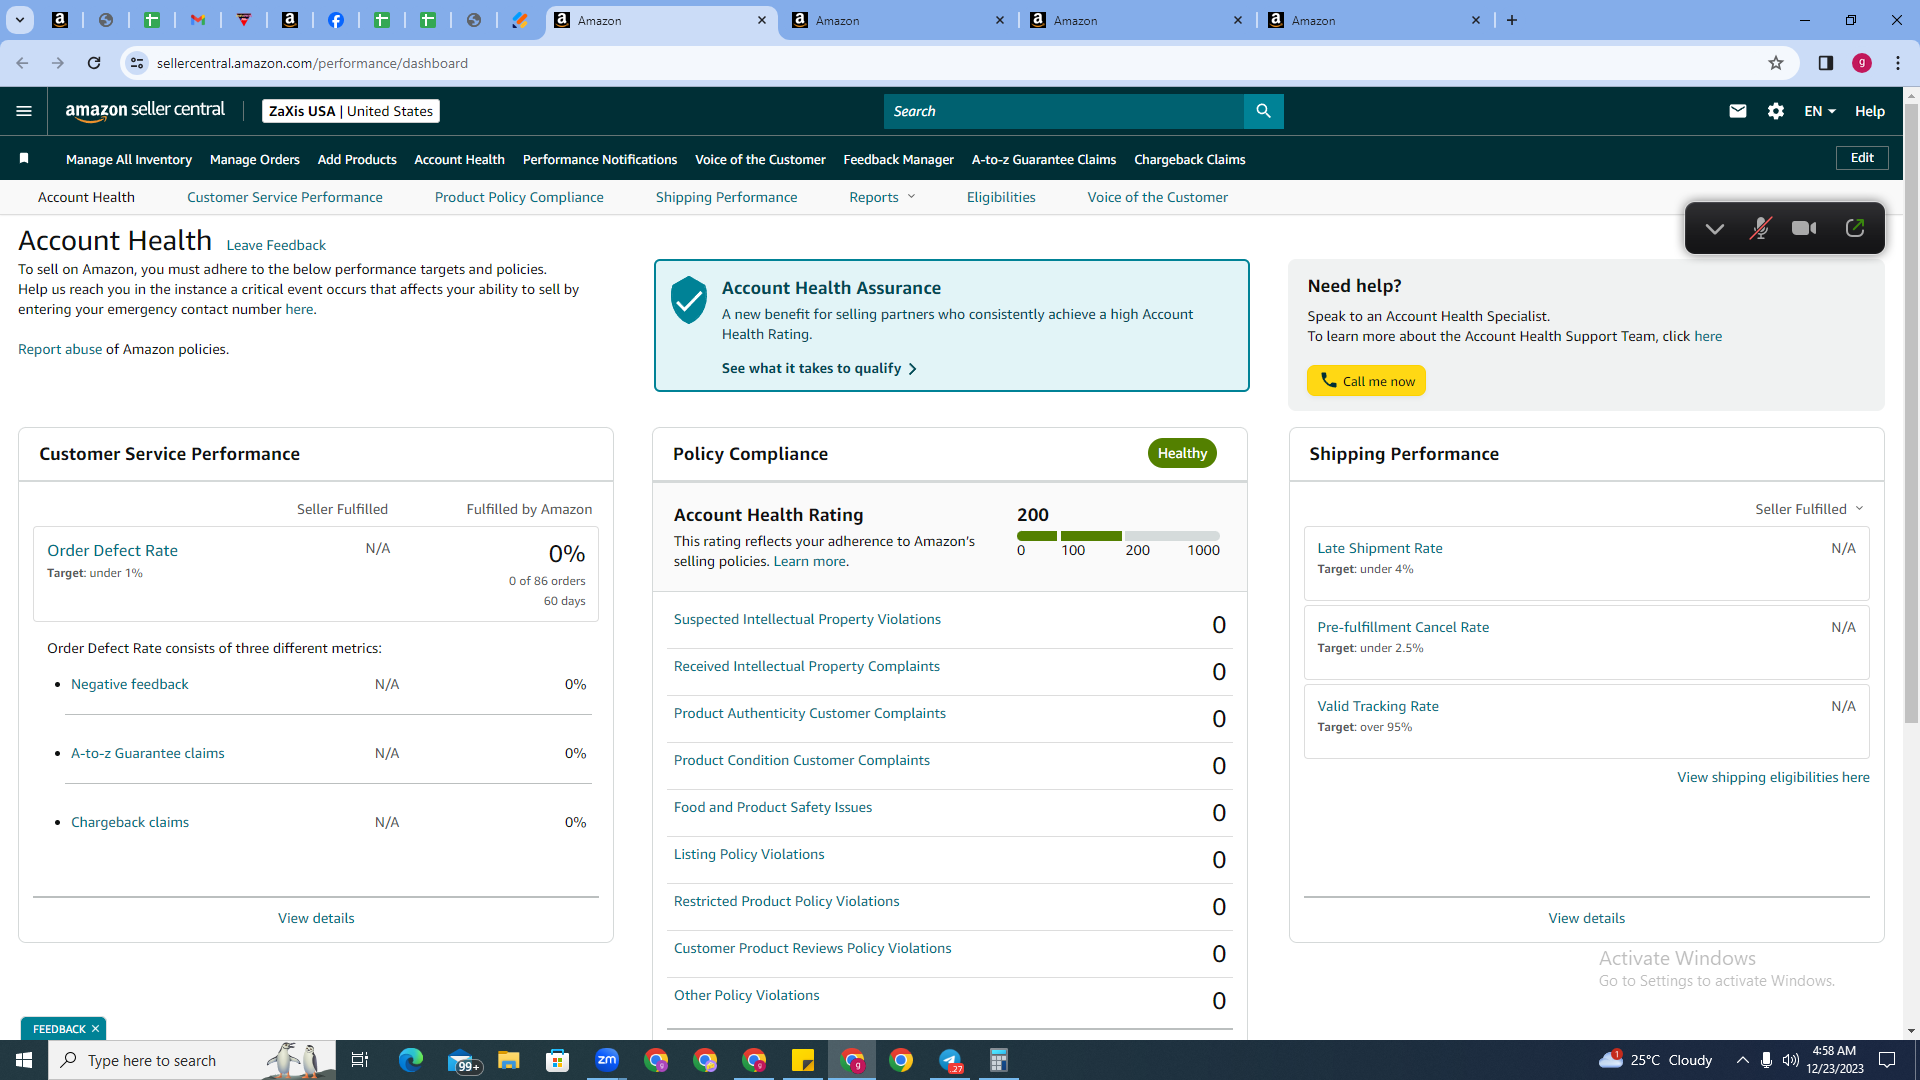Collapse the floating meeting toolbar chevron
The image size is (1920, 1080).
[1714, 229]
